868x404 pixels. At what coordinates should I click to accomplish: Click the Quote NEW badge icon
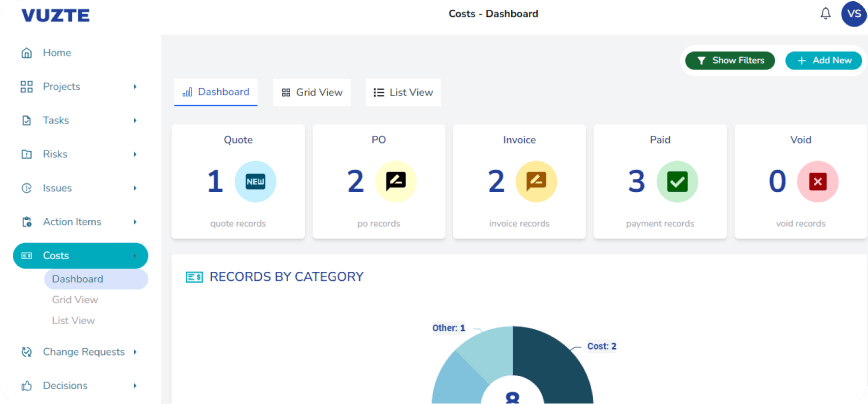[255, 181]
